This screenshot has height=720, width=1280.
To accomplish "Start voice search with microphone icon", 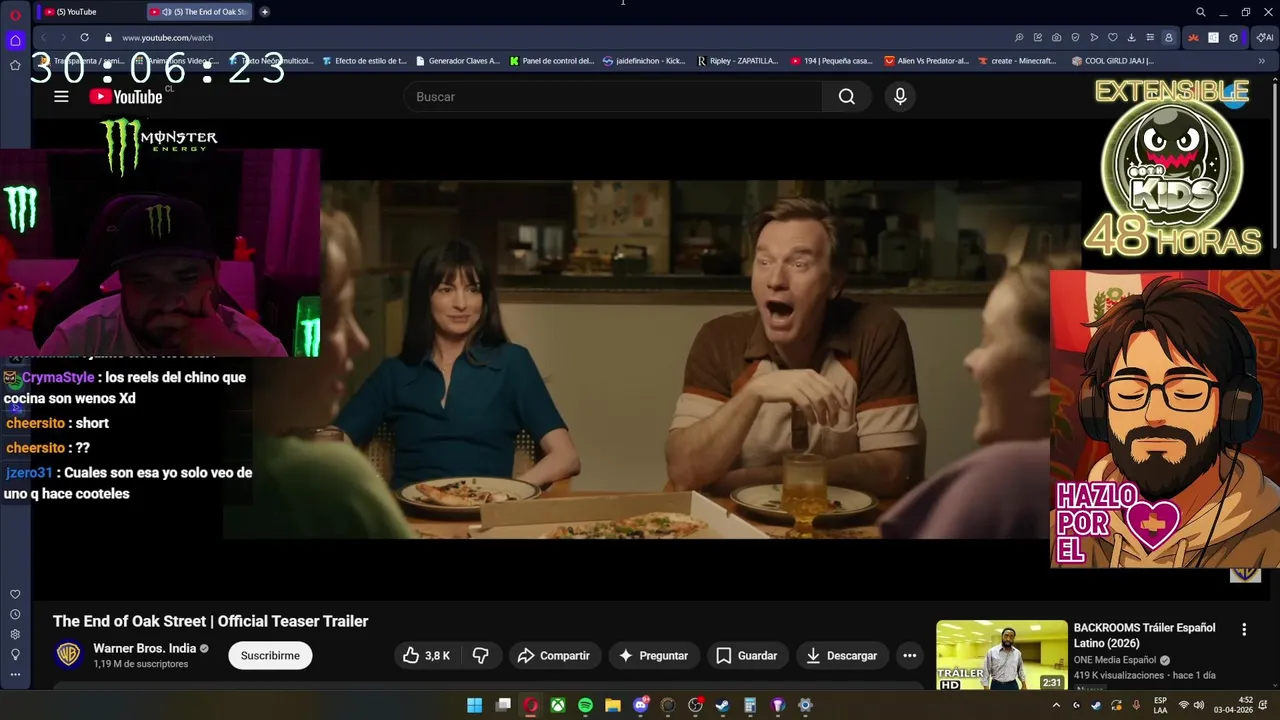I will click(900, 97).
